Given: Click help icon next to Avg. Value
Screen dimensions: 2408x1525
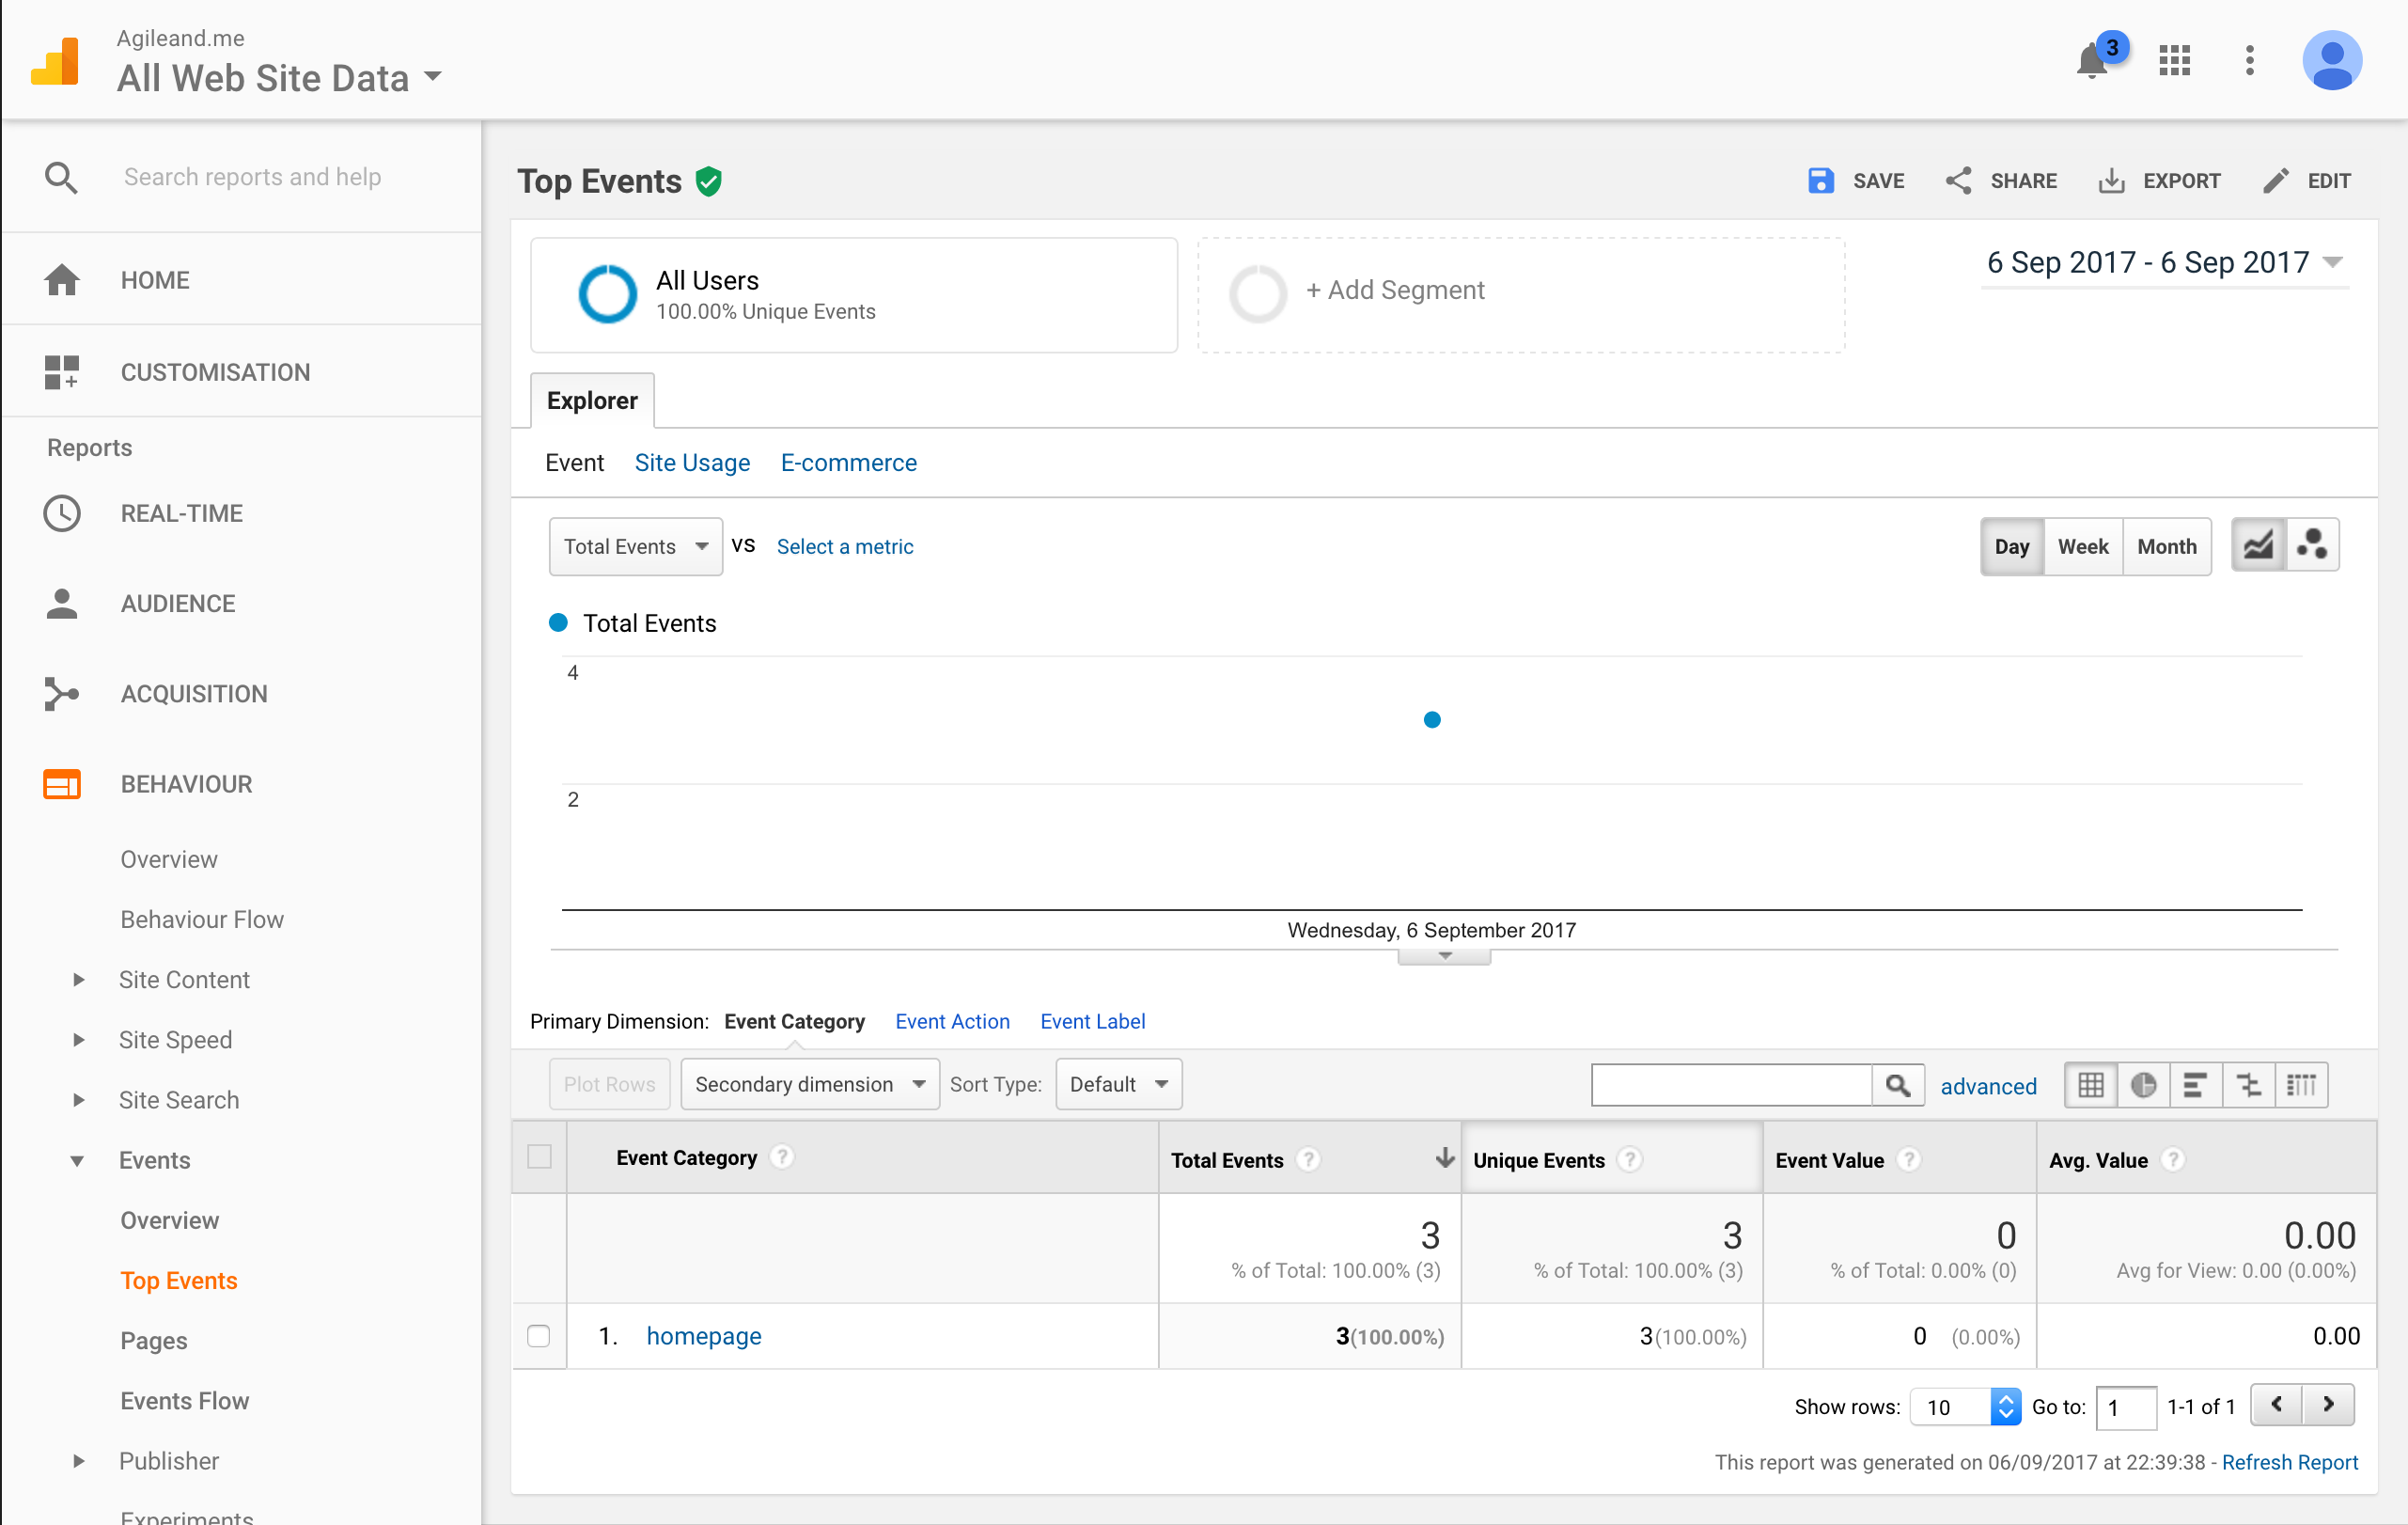Looking at the screenshot, I should 2172,1159.
